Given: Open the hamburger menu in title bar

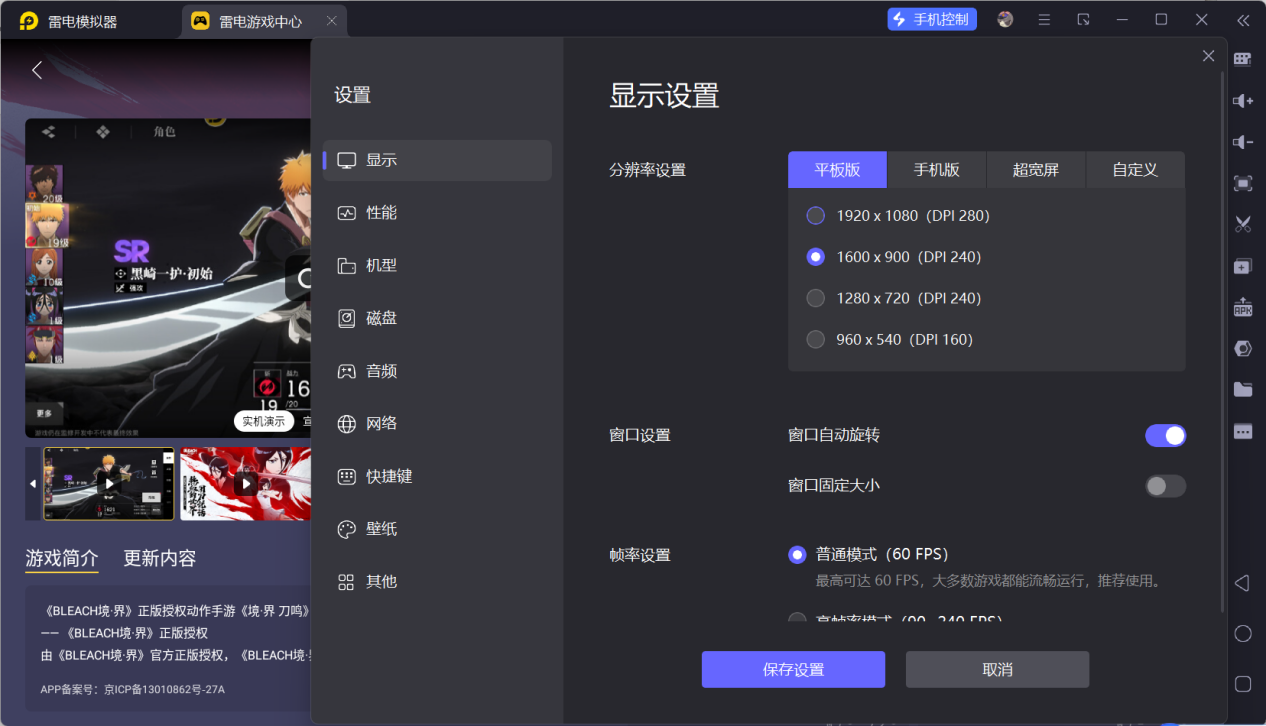Looking at the screenshot, I should coord(1043,19).
